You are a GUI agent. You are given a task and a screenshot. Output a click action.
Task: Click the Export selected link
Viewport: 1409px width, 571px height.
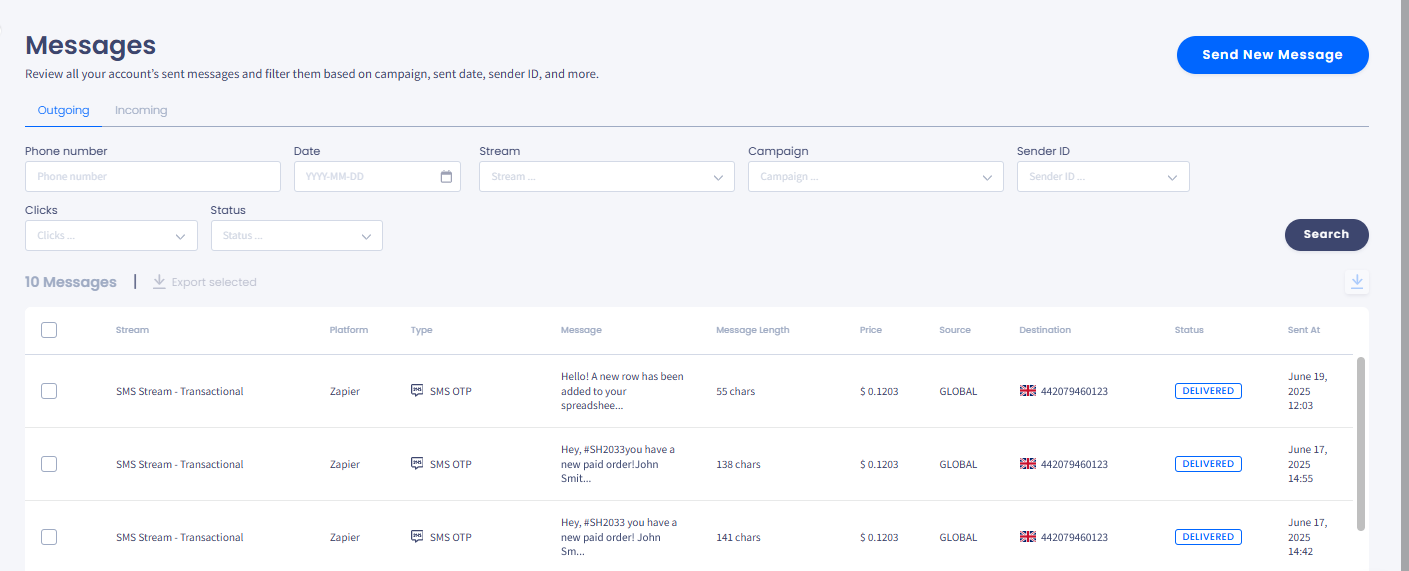pyautogui.click(x=204, y=282)
